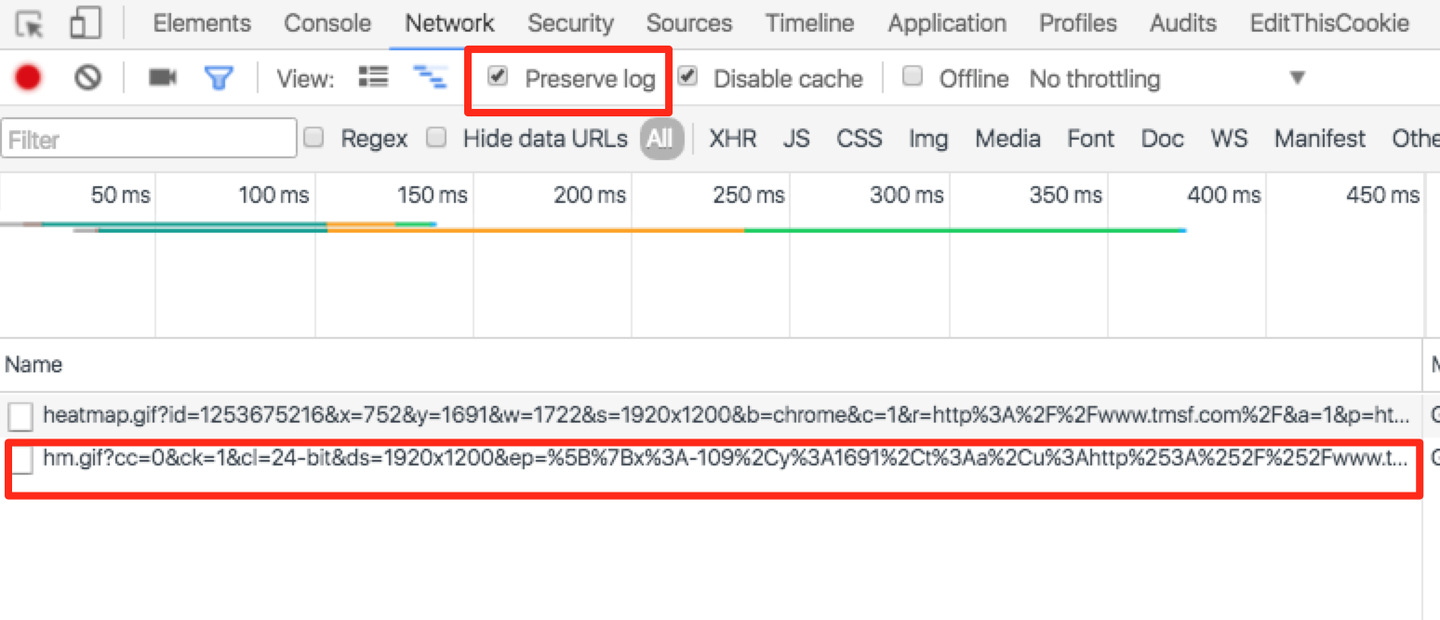
Task: Click the inspect element cursor icon
Action: pyautogui.click(x=31, y=23)
